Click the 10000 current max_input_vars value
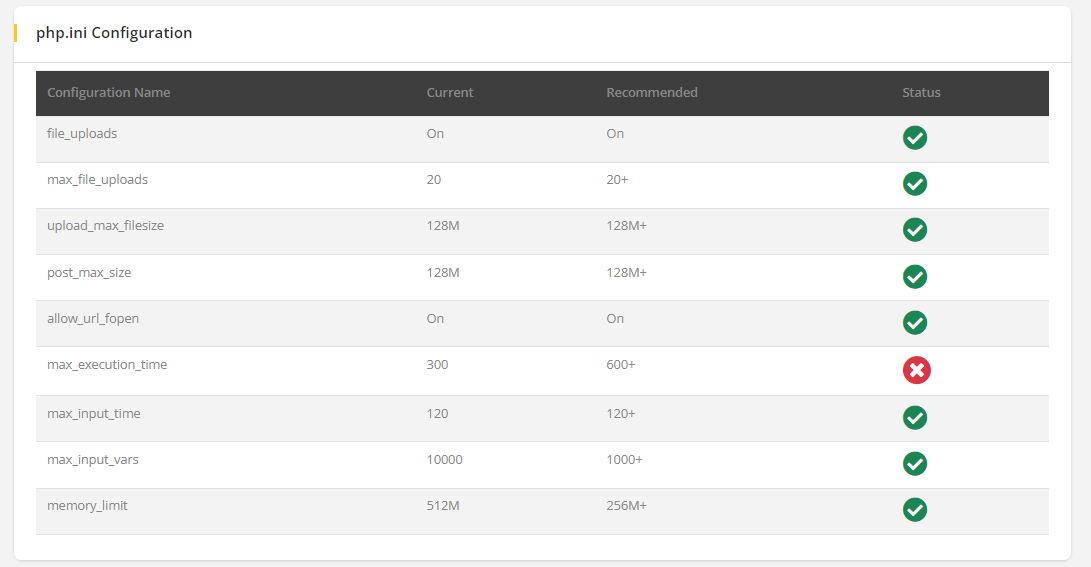 pyautogui.click(x=445, y=460)
